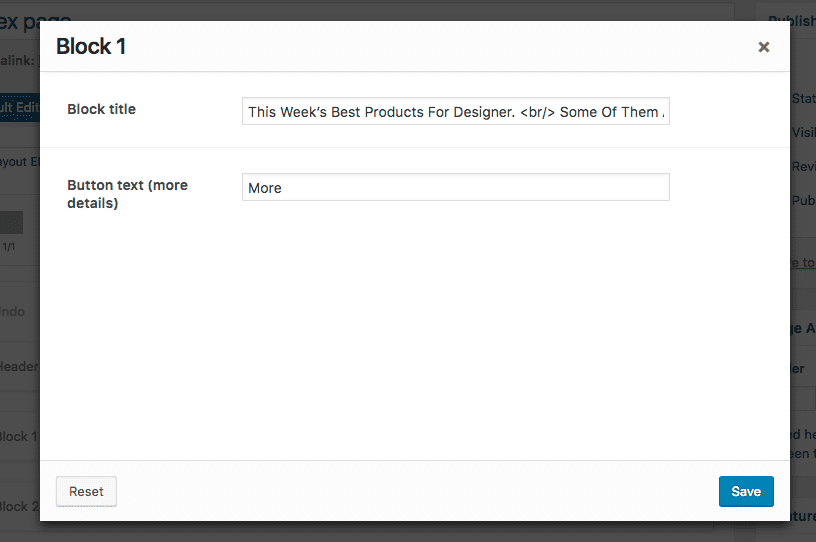Screen dimensions: 816x542
Task: Select the Block title label
Action: tap(101, 109)
